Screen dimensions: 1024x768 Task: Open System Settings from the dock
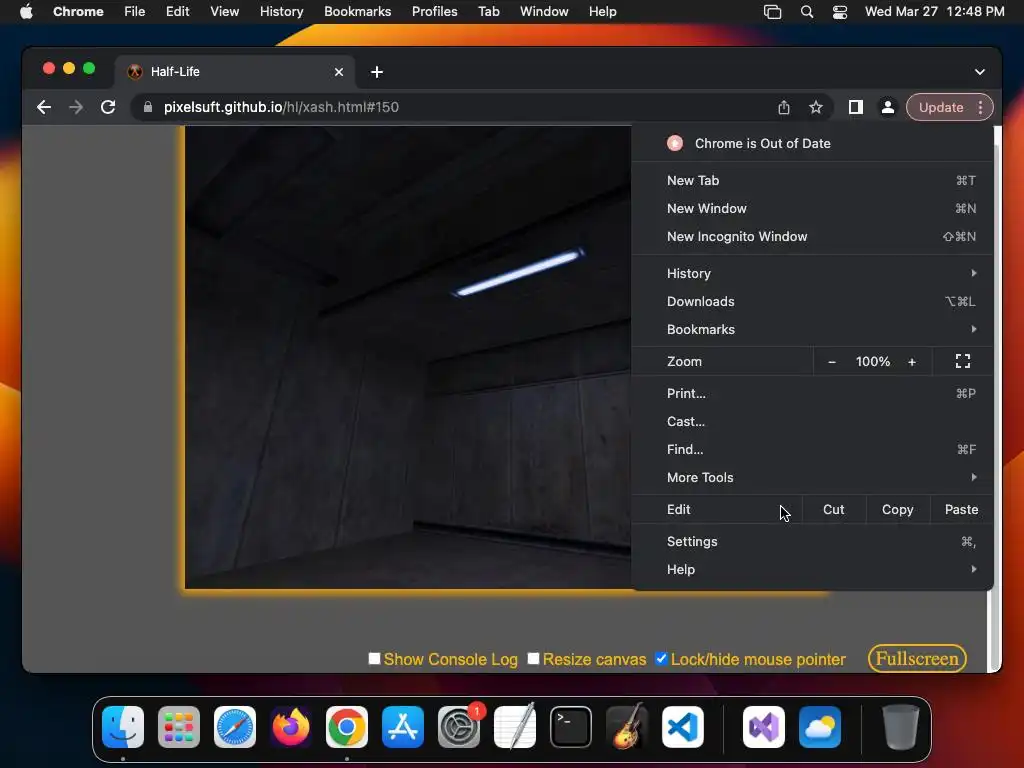click(459, 727)
